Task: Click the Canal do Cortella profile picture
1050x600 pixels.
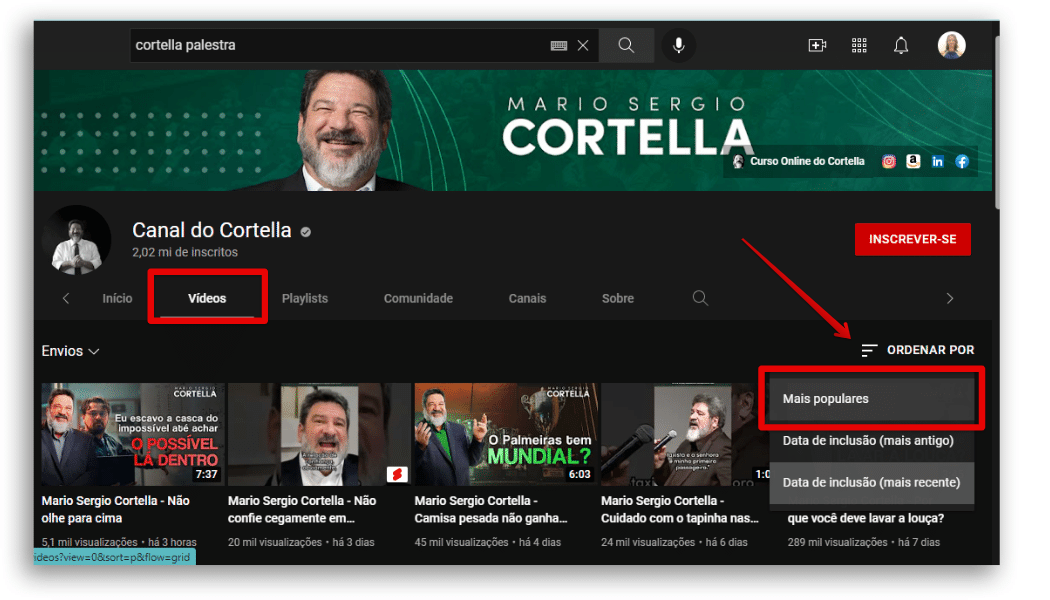Action: click(76, 240)
